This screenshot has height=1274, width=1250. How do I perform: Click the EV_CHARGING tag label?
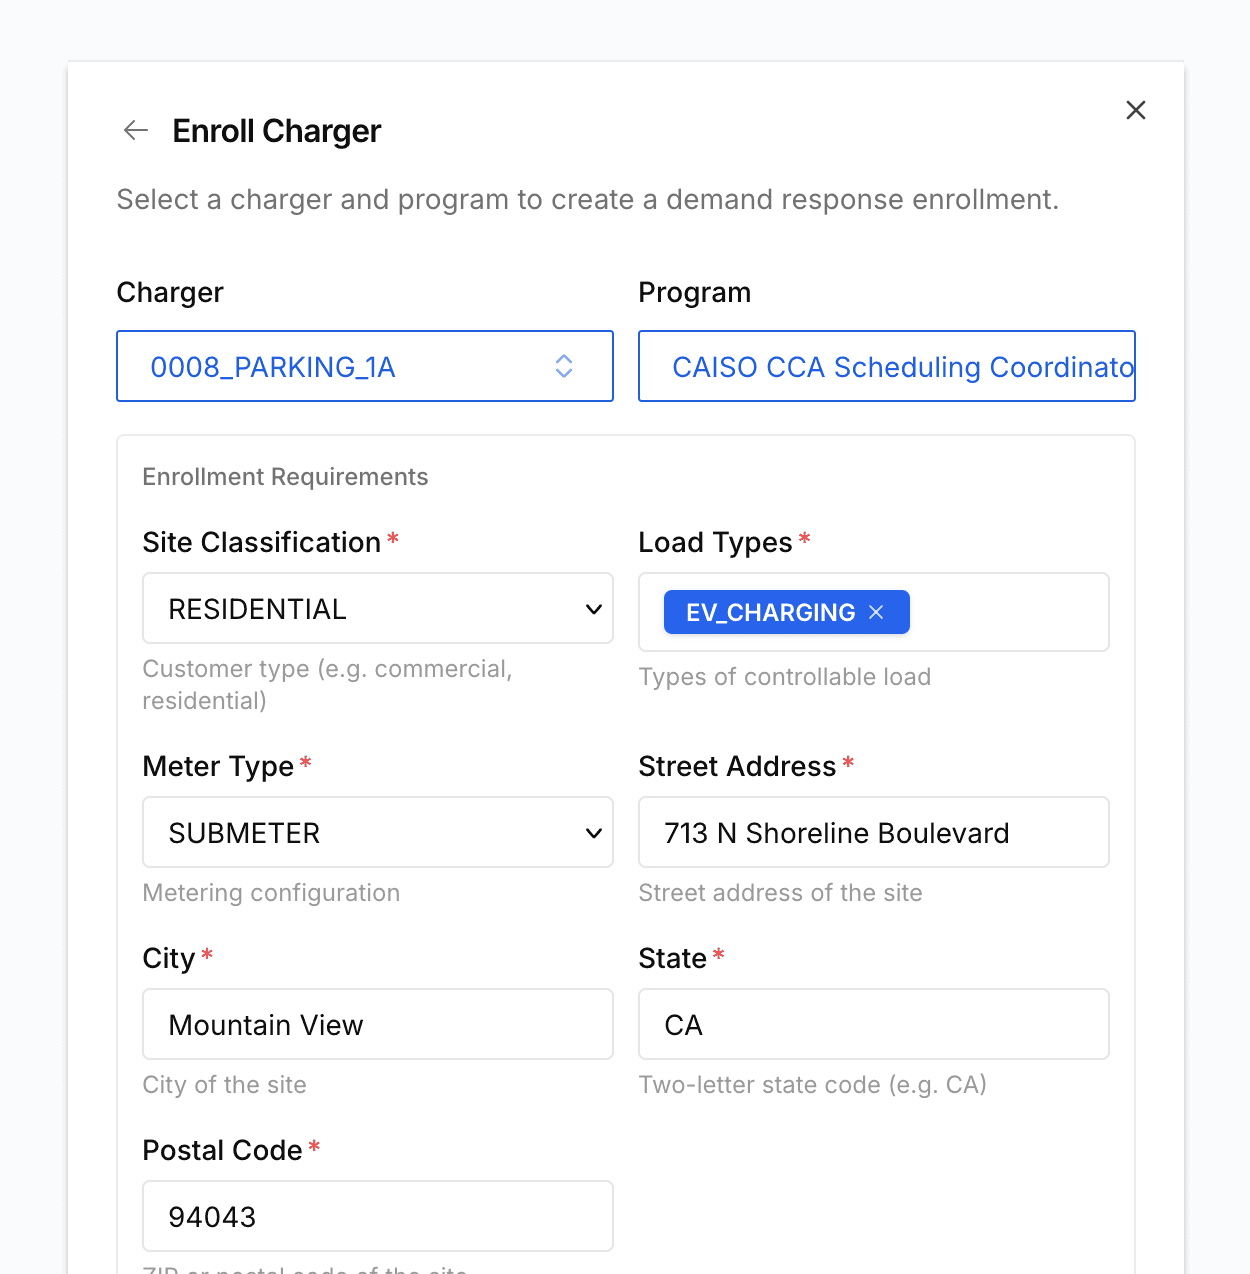click(770, 612)
